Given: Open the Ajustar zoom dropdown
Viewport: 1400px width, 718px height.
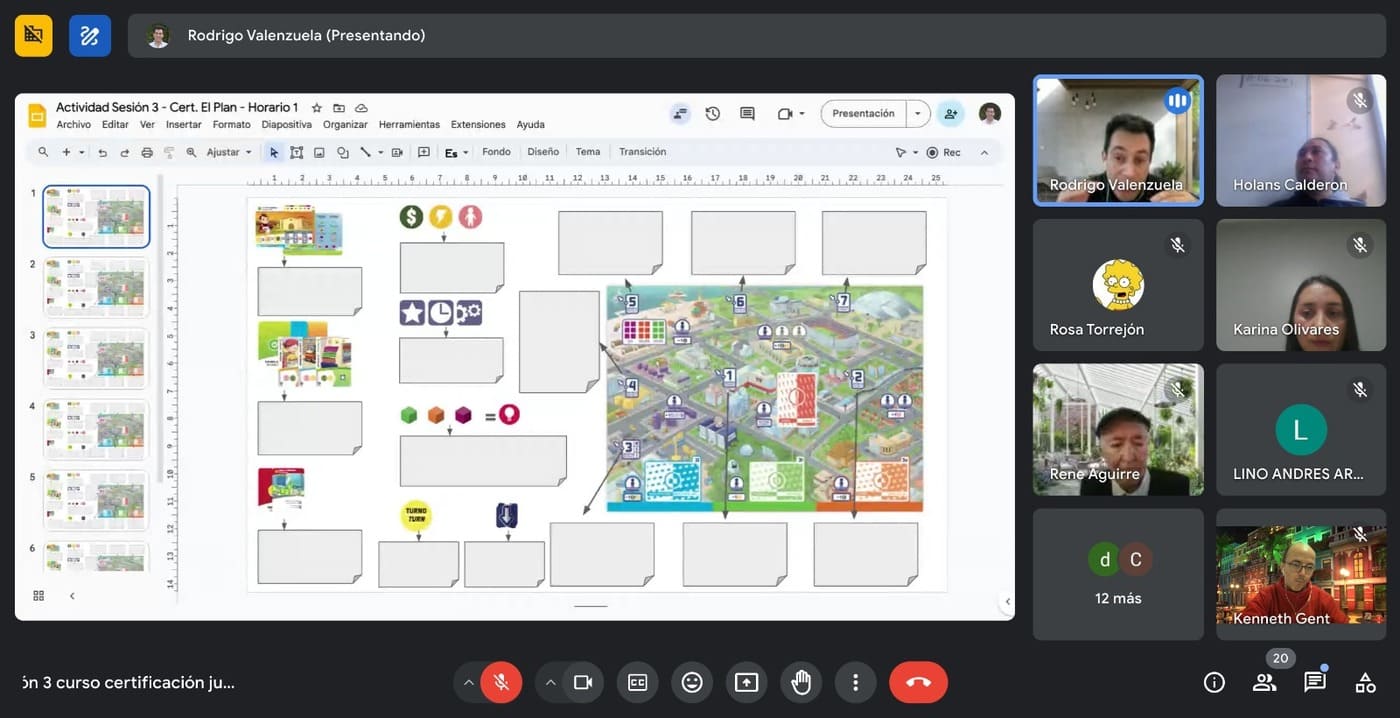Looking at the screenshot, I should (229, 152).
